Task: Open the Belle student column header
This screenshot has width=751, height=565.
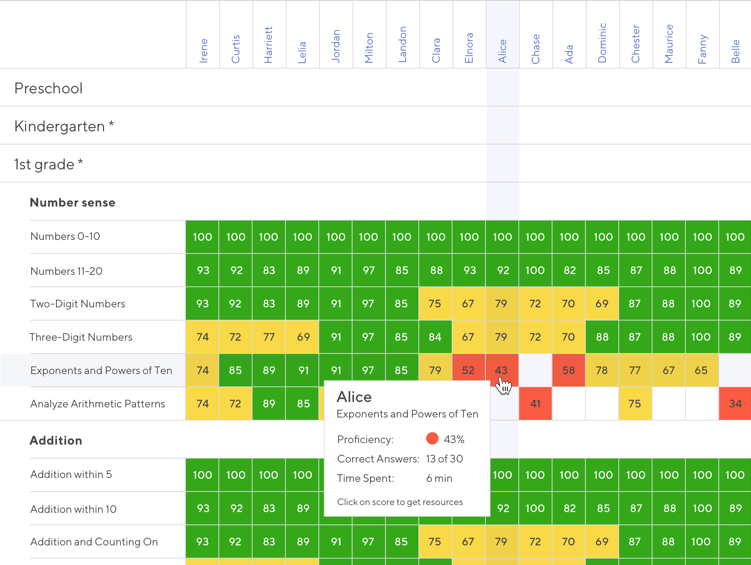Action: click(x=735, y=50)
